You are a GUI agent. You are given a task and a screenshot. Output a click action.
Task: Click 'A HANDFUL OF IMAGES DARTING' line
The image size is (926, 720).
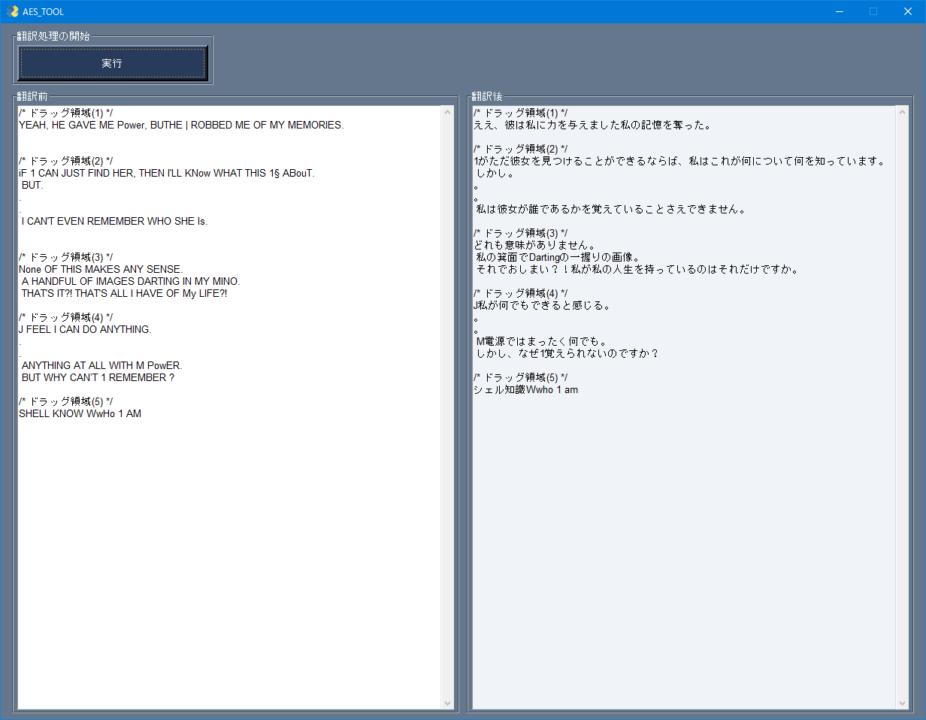(131, 281)
